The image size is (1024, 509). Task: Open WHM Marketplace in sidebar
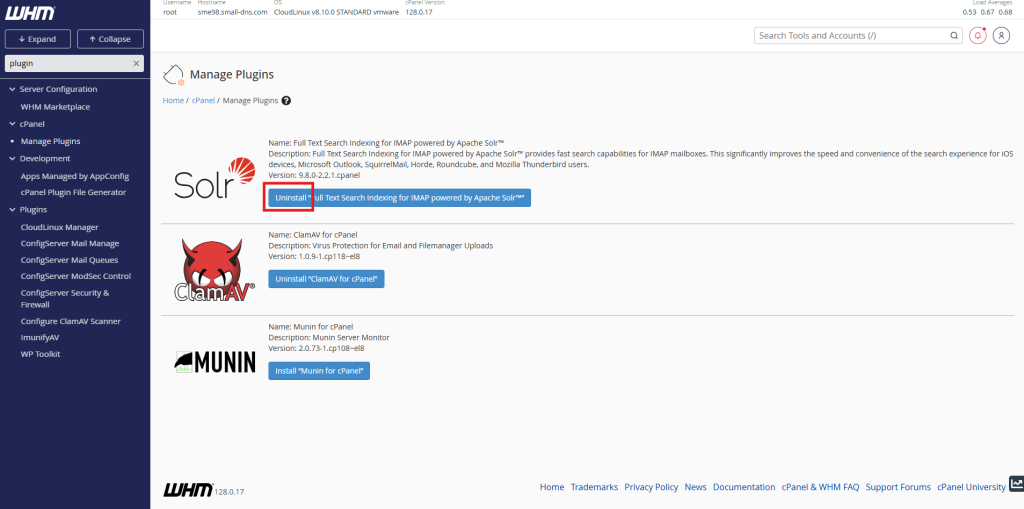coord(55,107)
